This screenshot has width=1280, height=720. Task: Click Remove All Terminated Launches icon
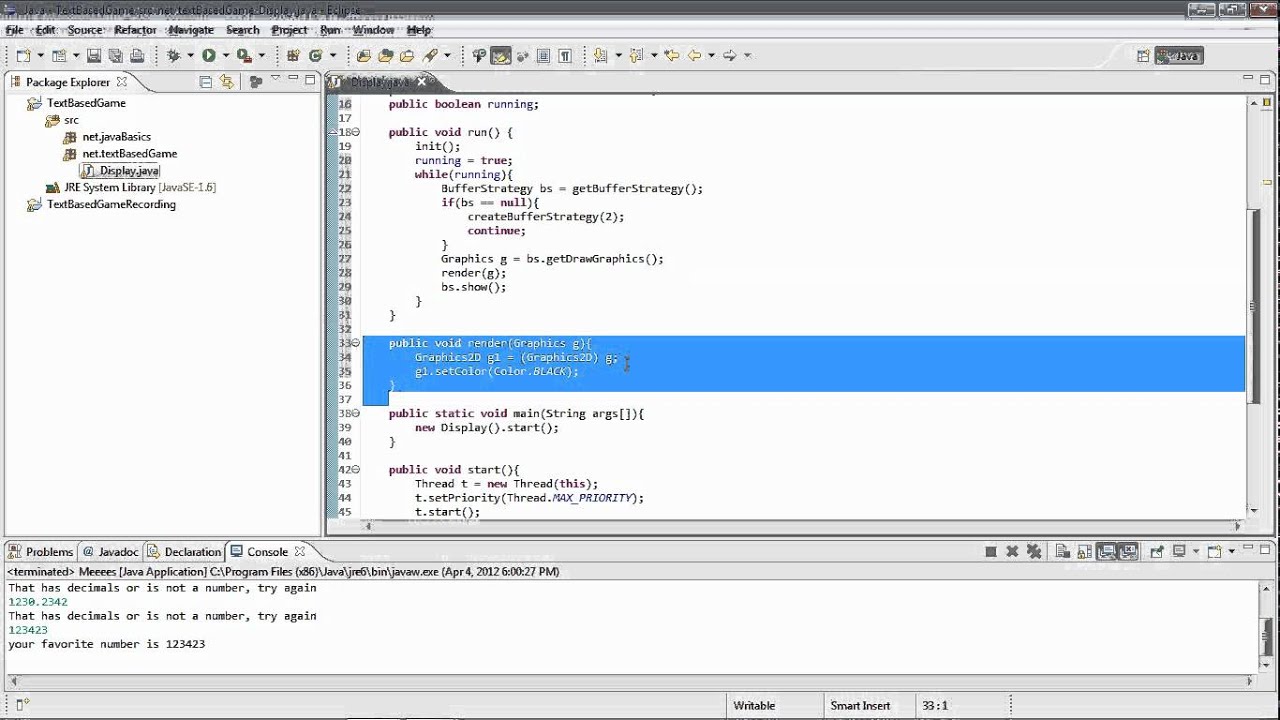[x=1034, y=551]
